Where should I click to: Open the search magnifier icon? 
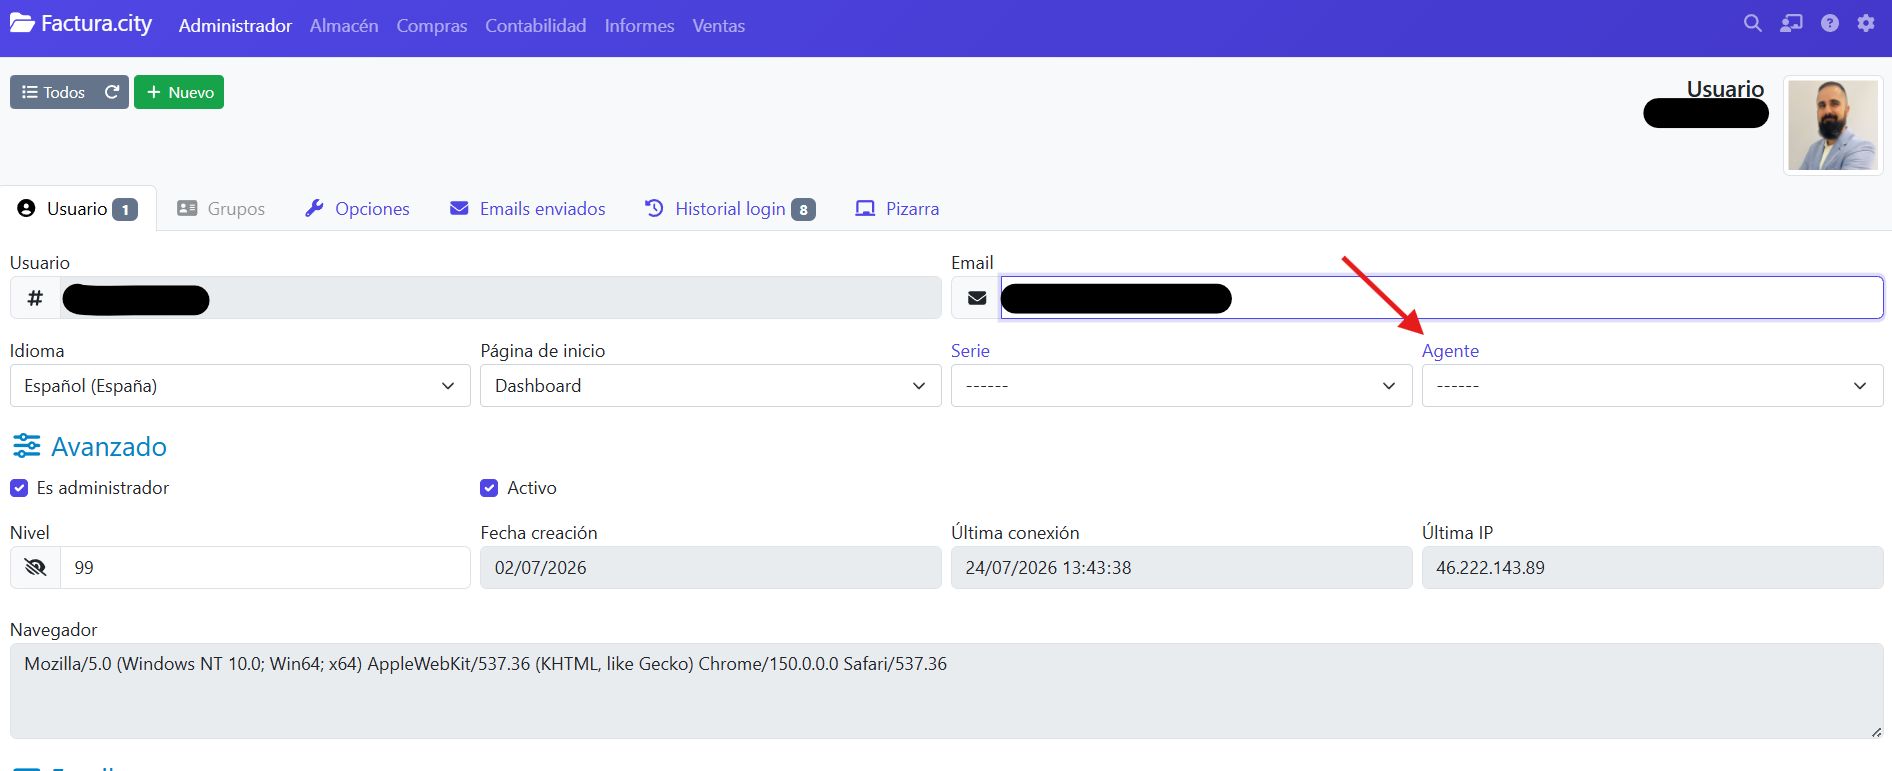(x=1753, y=23)
